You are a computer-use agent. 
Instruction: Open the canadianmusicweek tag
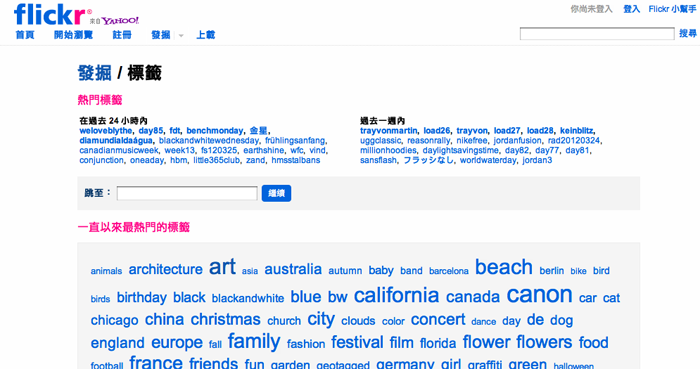pyautogui.click(x=119, y=150)
